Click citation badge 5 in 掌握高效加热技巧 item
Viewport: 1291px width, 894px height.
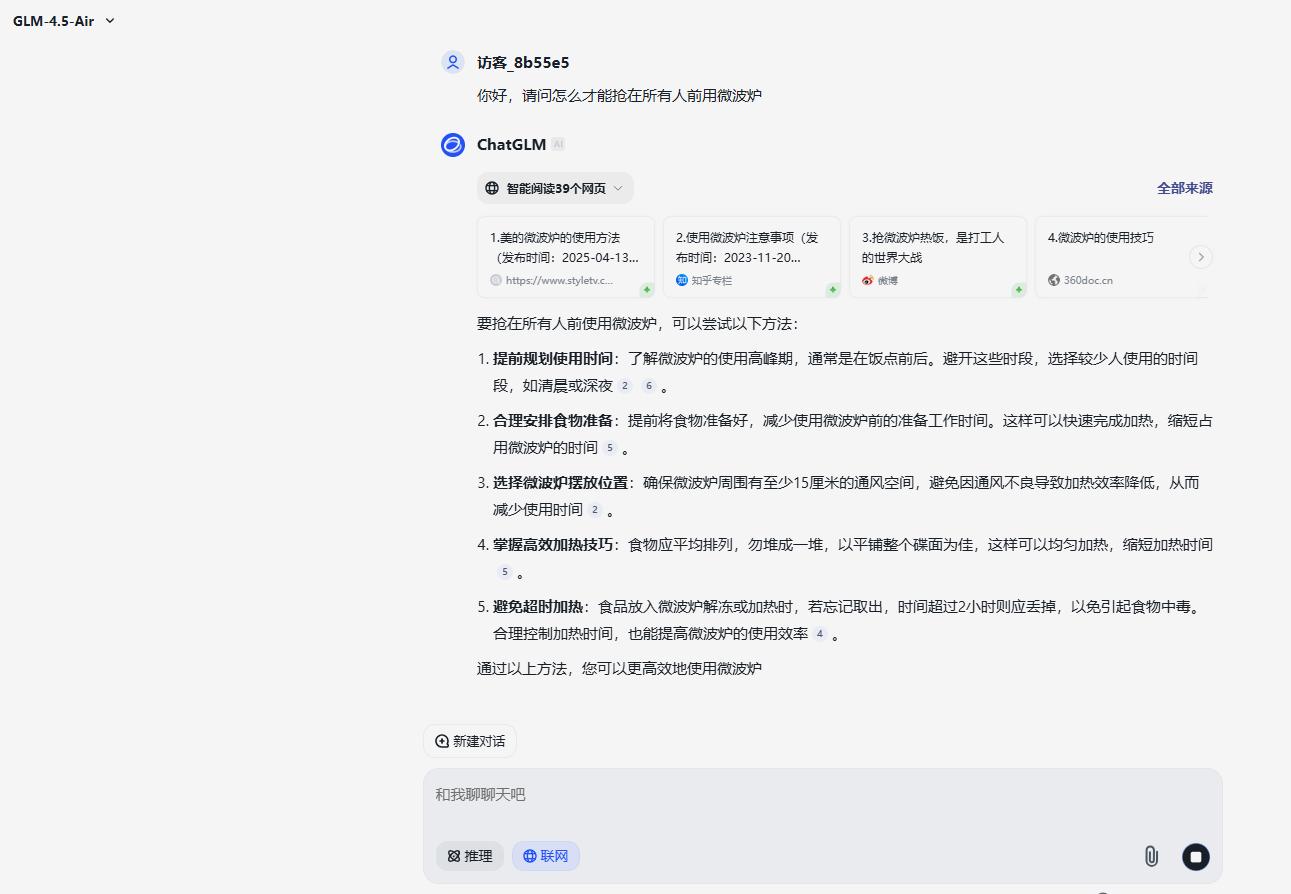pos(505,572)
